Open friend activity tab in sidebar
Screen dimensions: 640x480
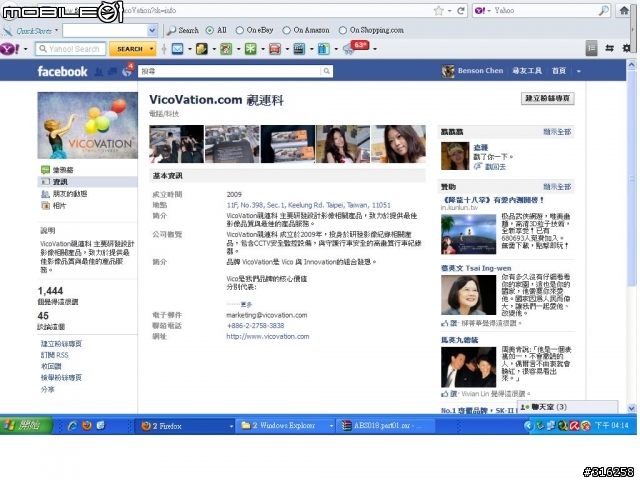pos(64,194)
